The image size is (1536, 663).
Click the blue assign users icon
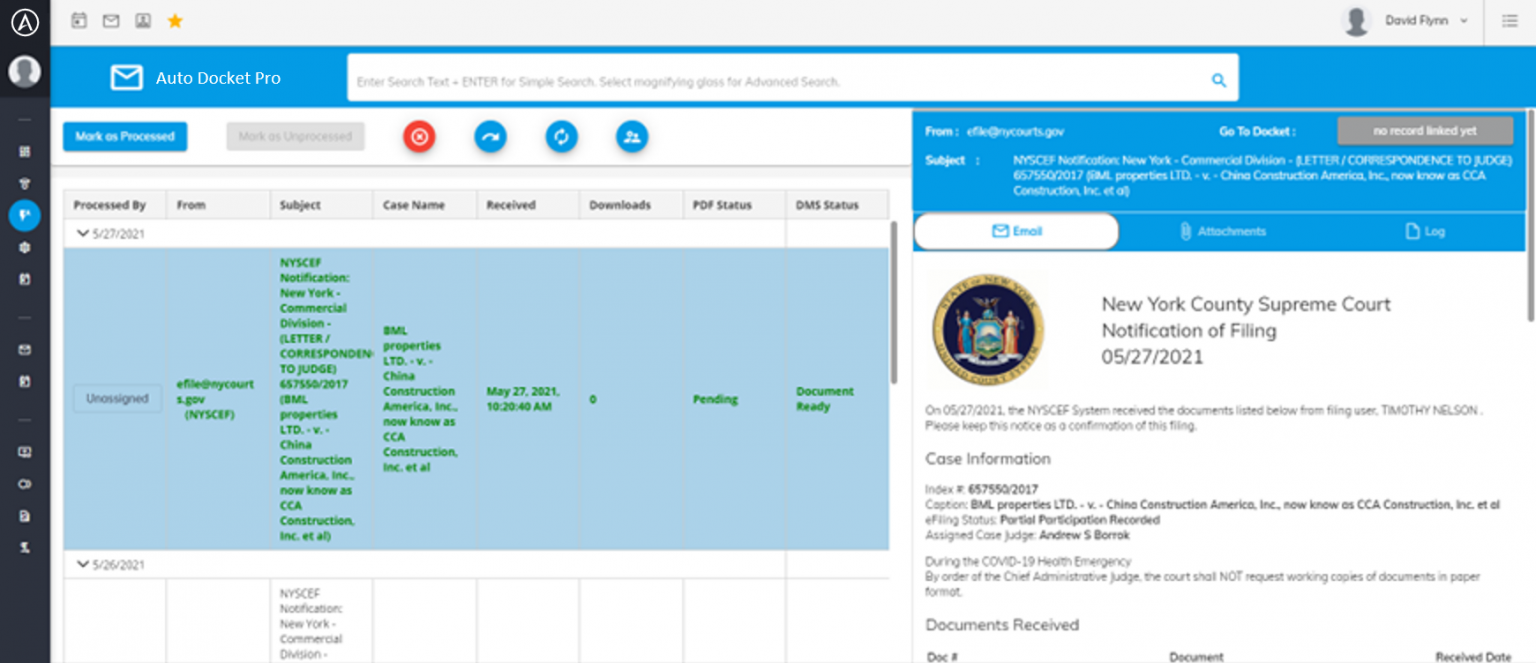(x=632, y=136)
